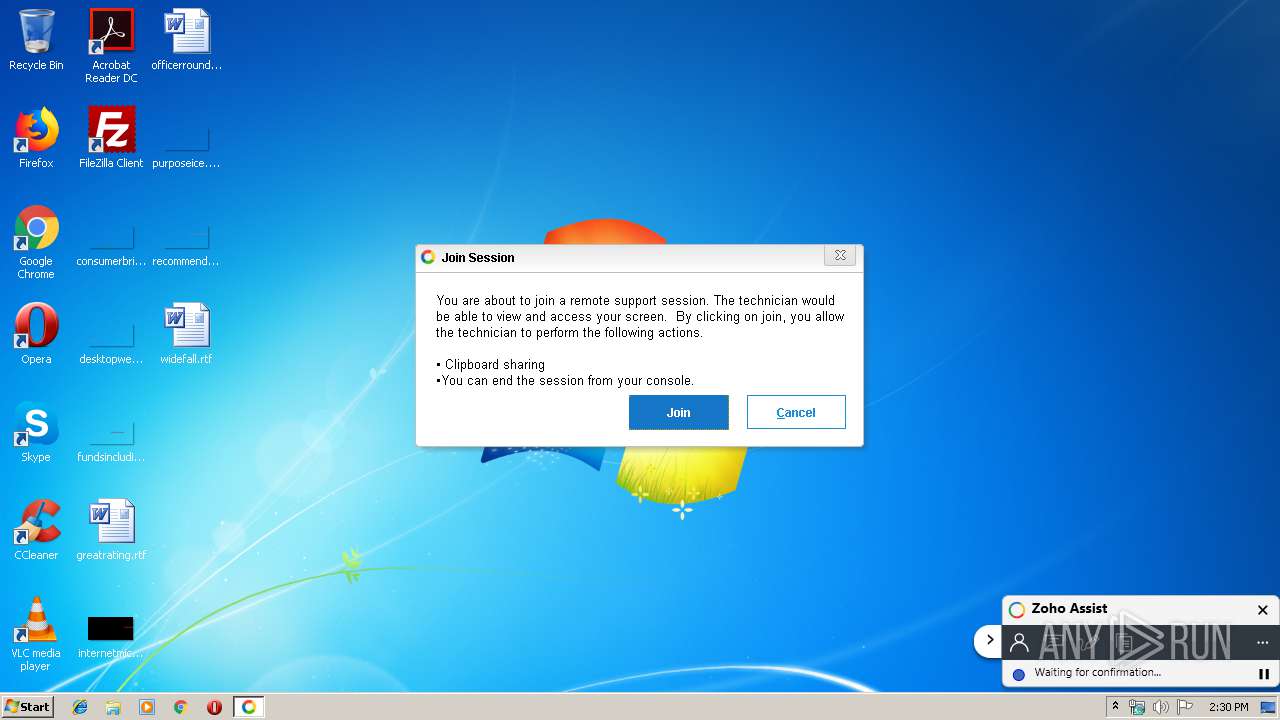Open Action Center flag icon

[x=1185, y=707]
